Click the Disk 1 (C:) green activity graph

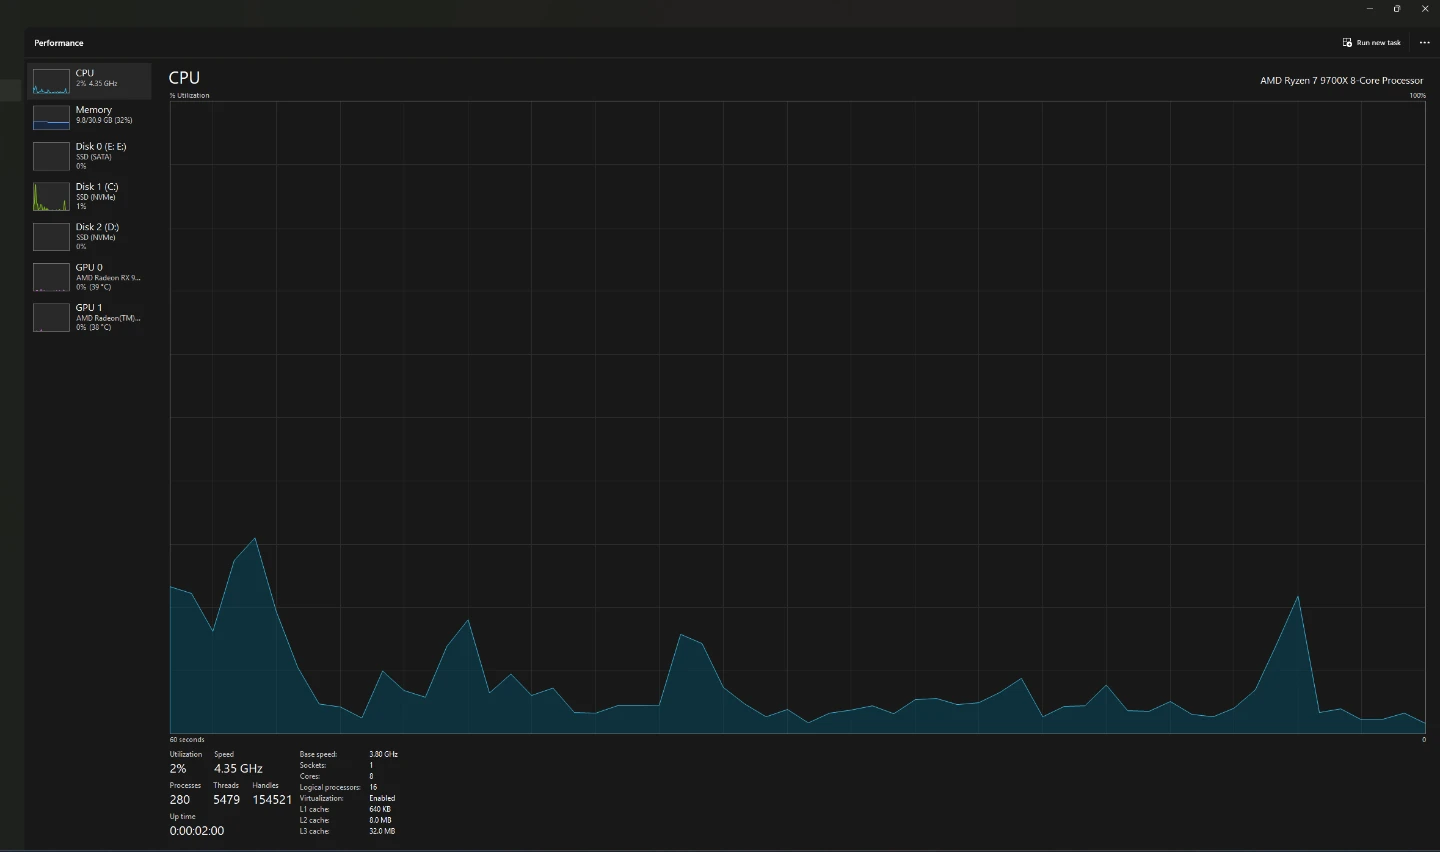click(51, 196)
